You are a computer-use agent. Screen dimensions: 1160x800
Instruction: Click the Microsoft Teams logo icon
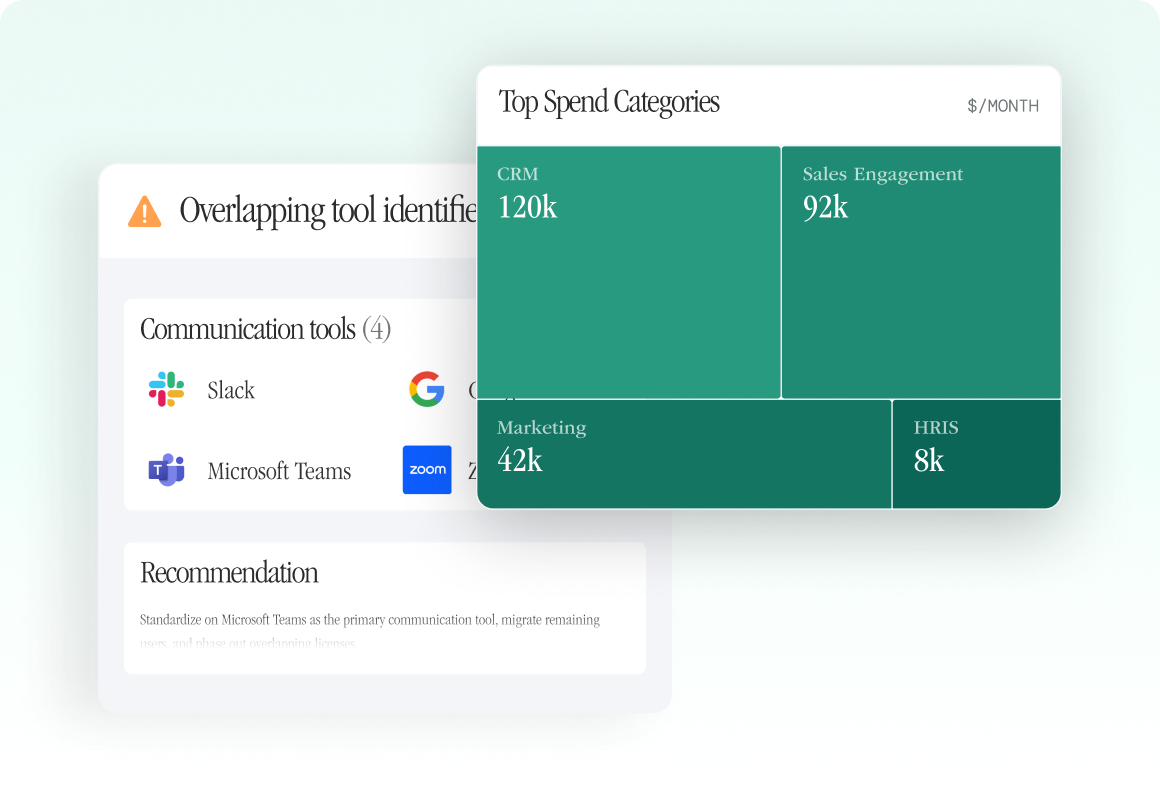pos(166,470)
